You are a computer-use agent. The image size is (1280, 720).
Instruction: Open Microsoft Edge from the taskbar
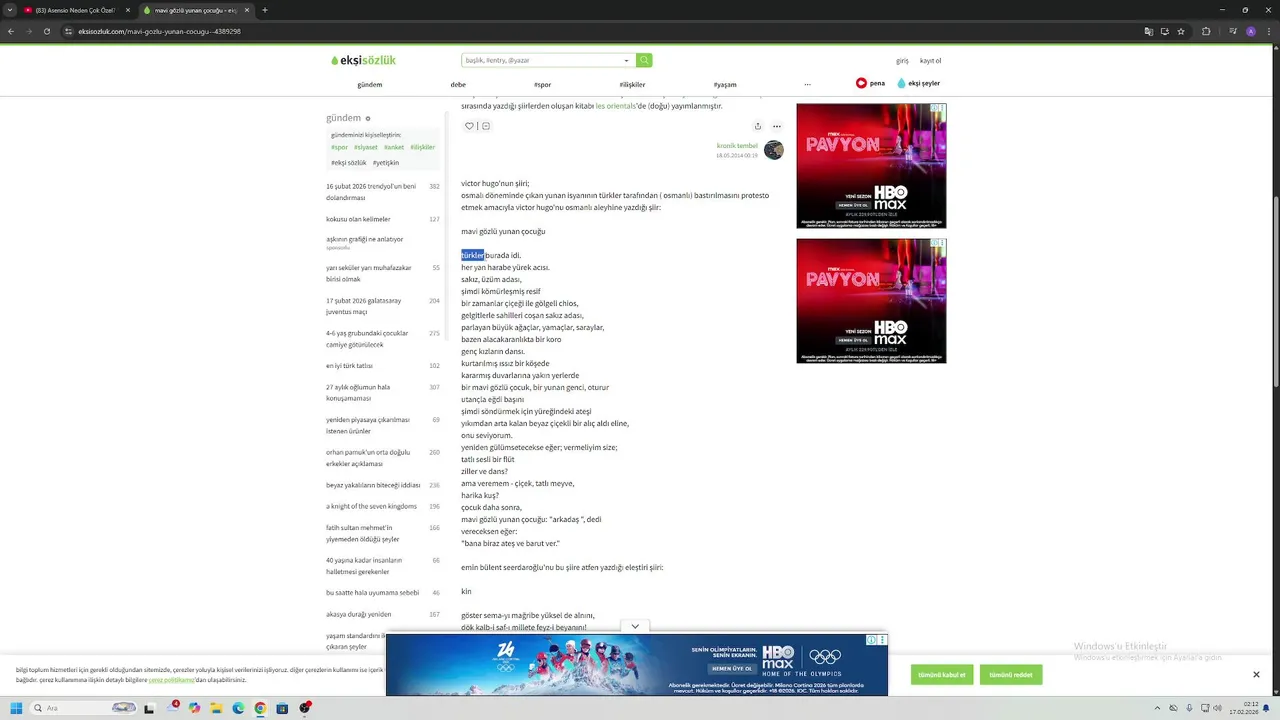(238, 708)
